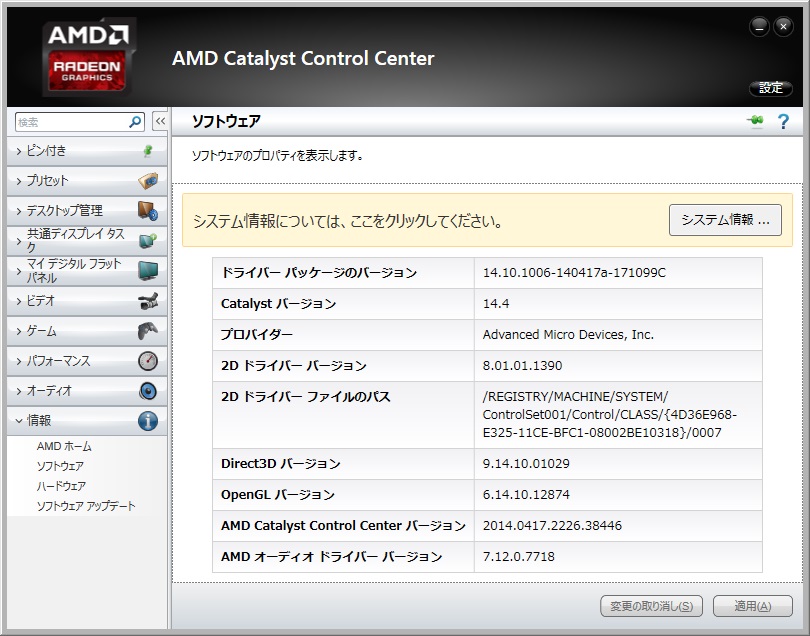Click the システム情報 ... button
Viewport: 810px width, 636px height.
(725, 220)
